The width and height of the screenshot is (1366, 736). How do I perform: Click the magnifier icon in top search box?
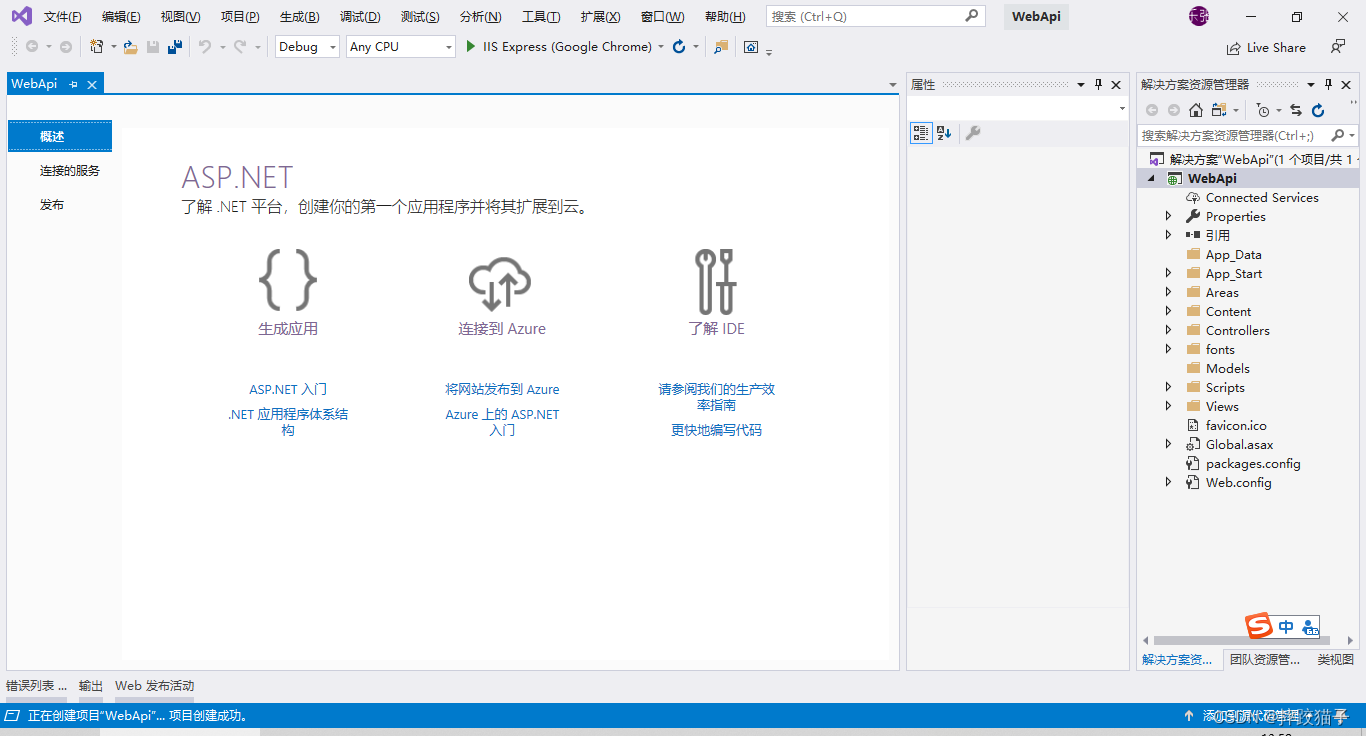(971, 16)
